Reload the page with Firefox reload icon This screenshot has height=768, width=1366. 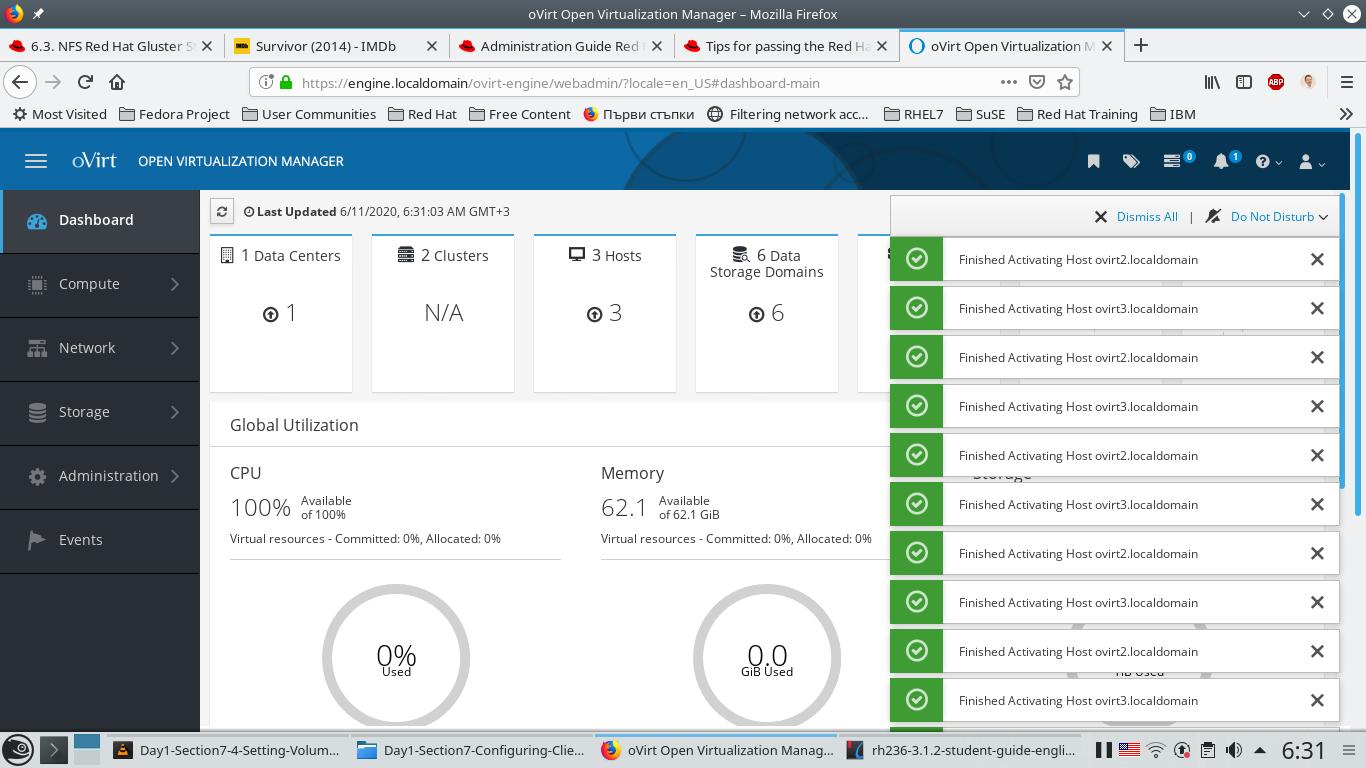tap(85, 82)
